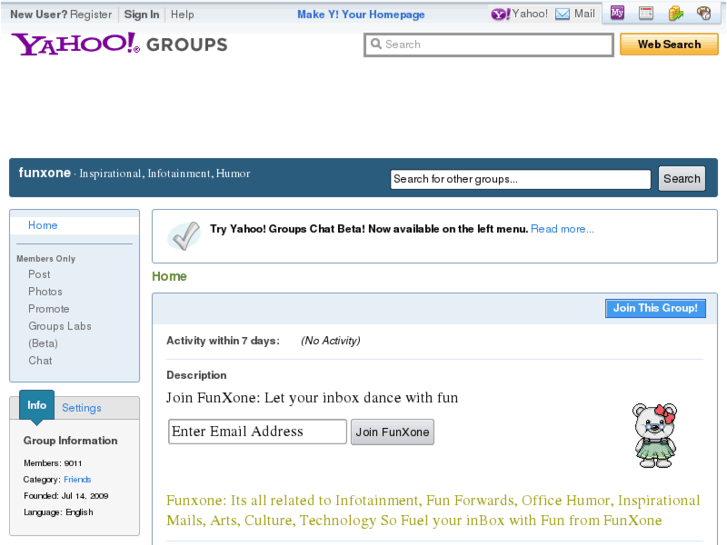Click the Language: English text
The width and height of the screenshot is (727, 545).
(x=58, y=512)
